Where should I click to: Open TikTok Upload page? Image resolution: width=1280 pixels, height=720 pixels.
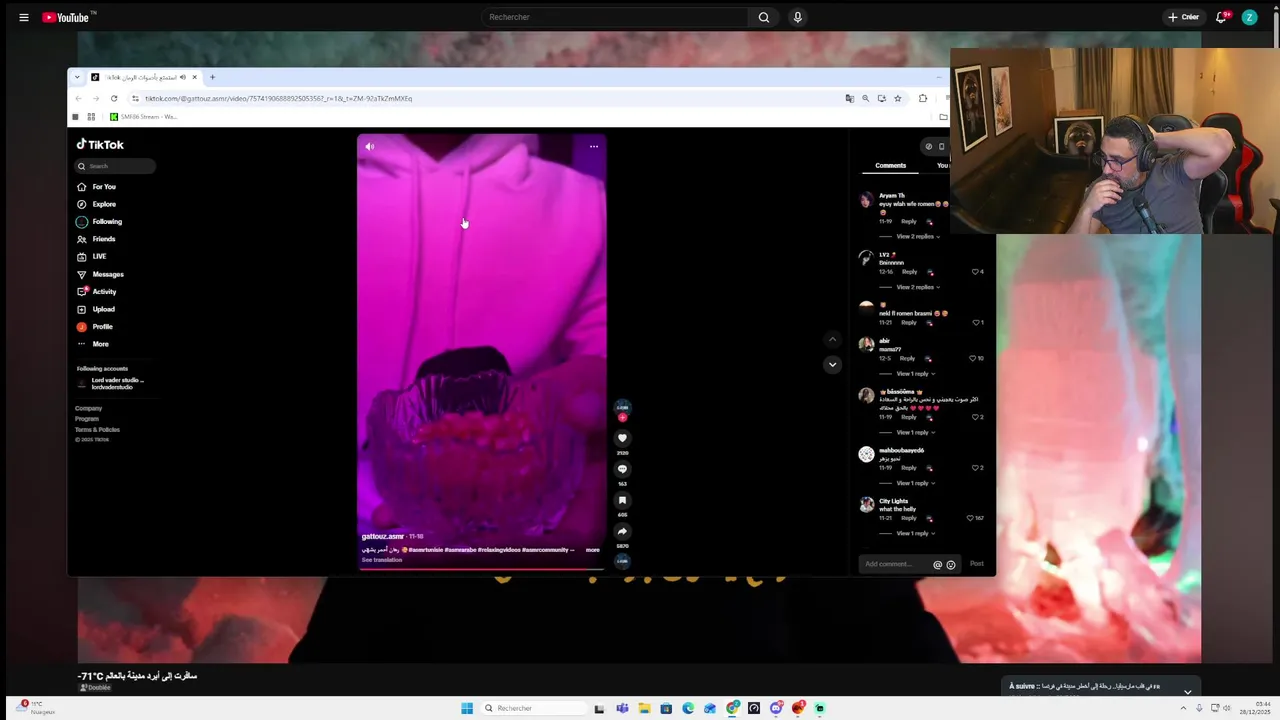pos(96,309)
